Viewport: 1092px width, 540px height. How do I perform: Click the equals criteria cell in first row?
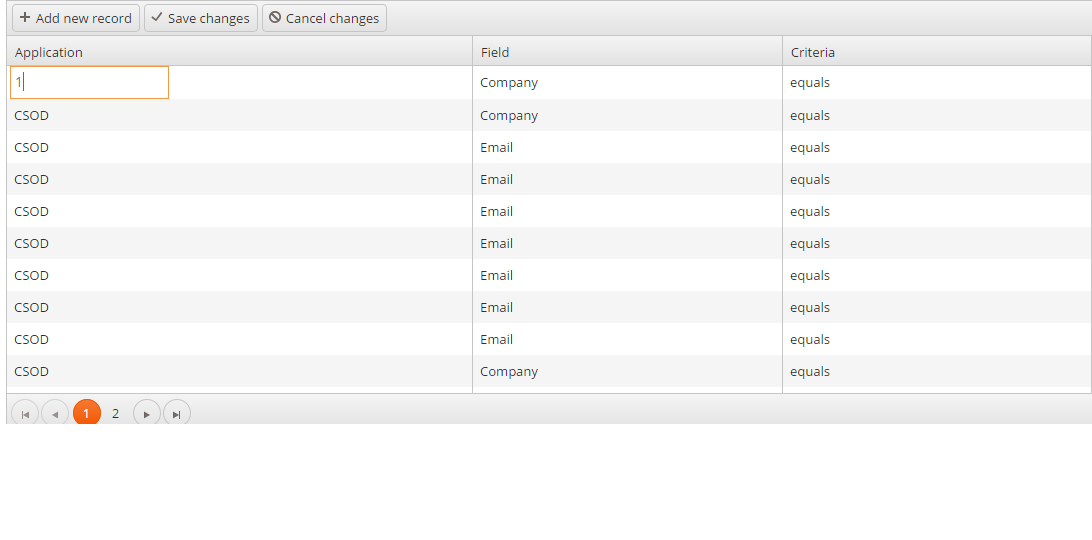click(810, 83)
